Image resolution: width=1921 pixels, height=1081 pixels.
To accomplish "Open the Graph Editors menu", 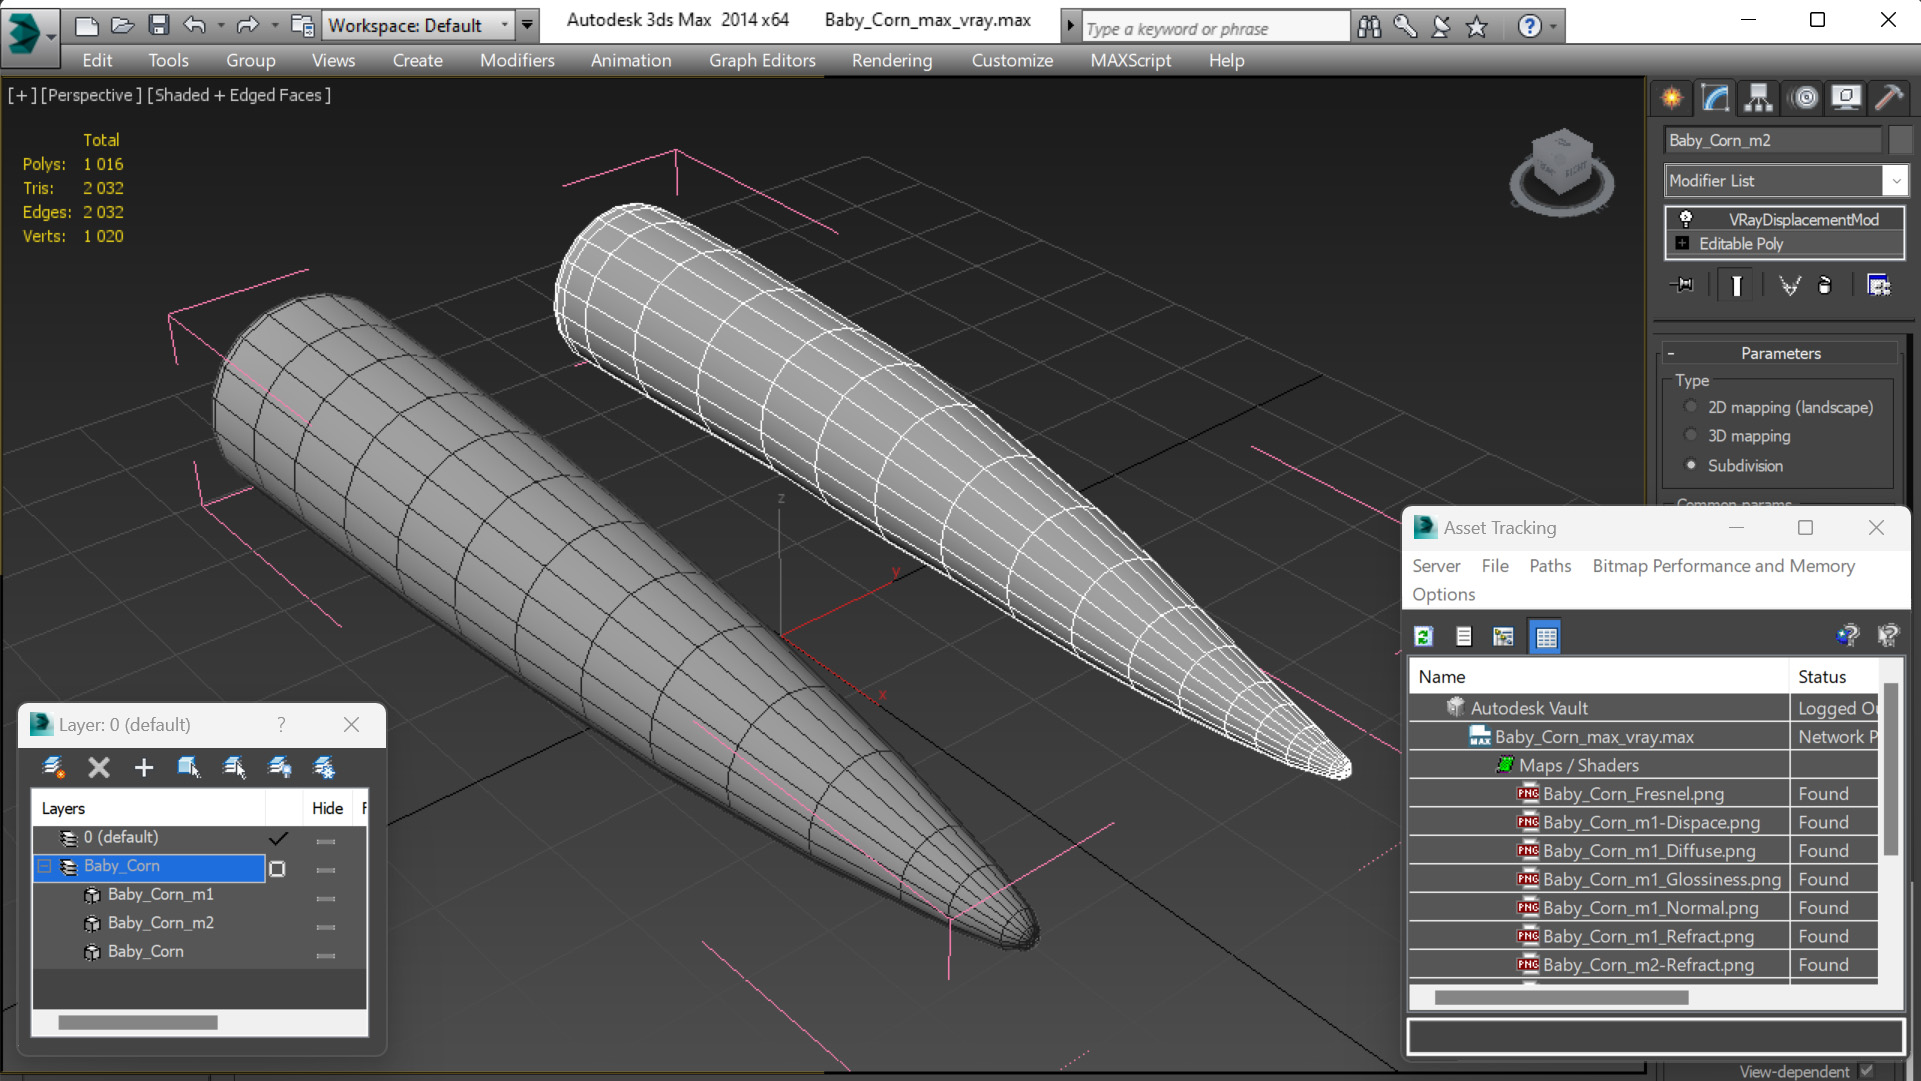I will (x=762, y=60).
